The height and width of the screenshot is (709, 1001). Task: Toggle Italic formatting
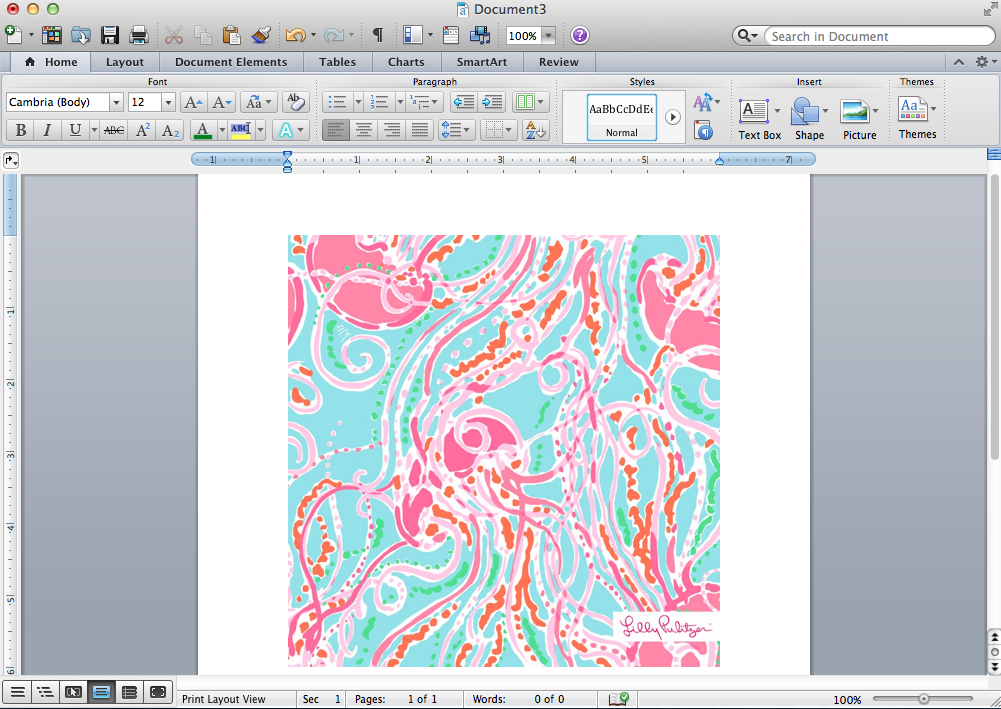pyautogui.click(x=47, y=130)
